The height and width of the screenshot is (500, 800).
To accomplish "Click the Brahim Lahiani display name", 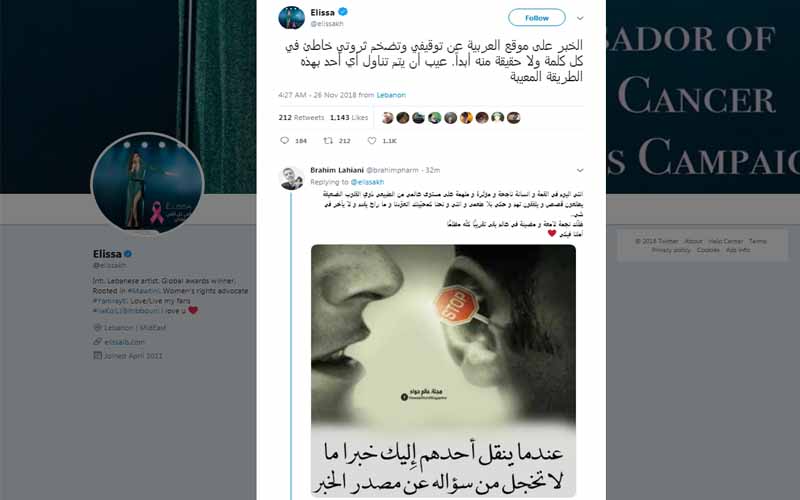I will pos(337,170).
